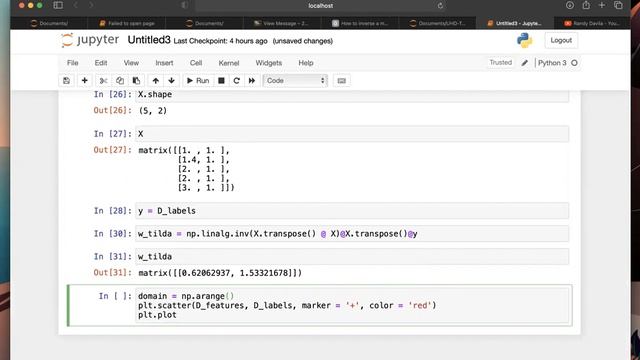Click the active cell with plt.scatter code
Viewport: 640px width, 360px height.
pyautogui.click(x=352, y=305)
